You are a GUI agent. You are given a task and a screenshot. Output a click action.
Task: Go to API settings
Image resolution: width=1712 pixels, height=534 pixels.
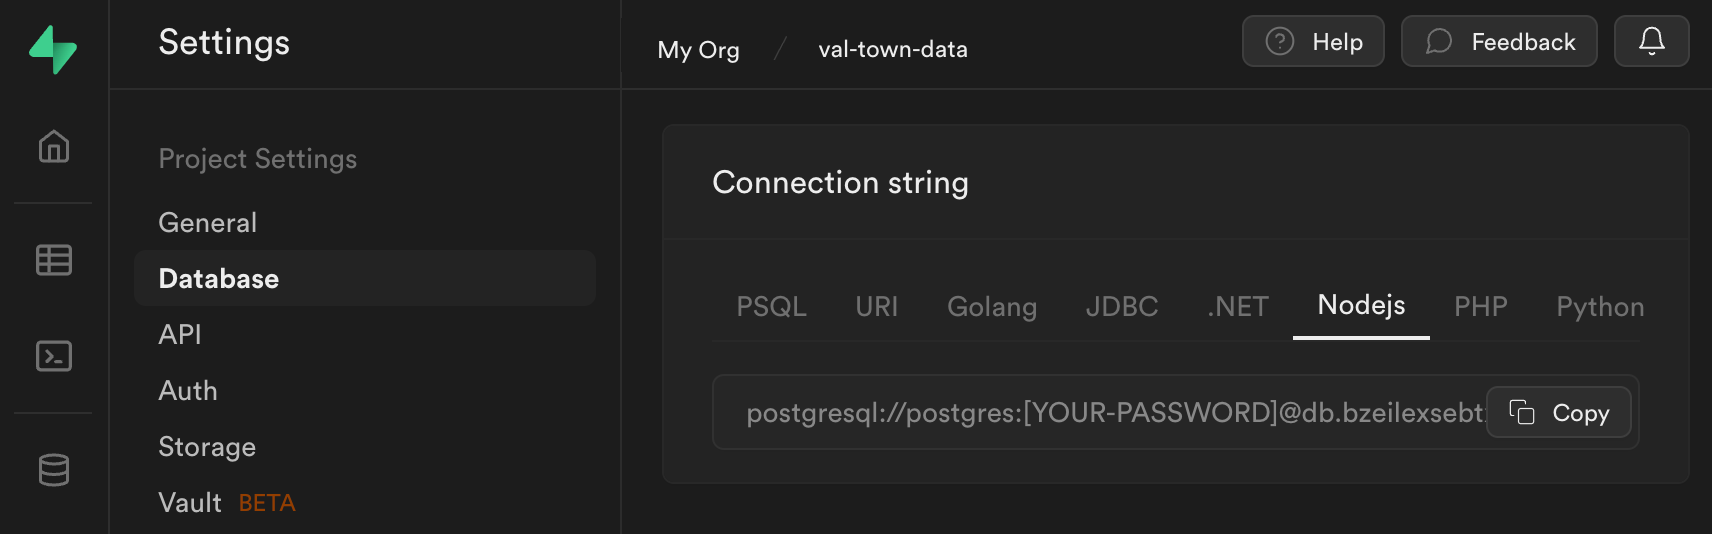pyautogui.click(x=180, y=334)
